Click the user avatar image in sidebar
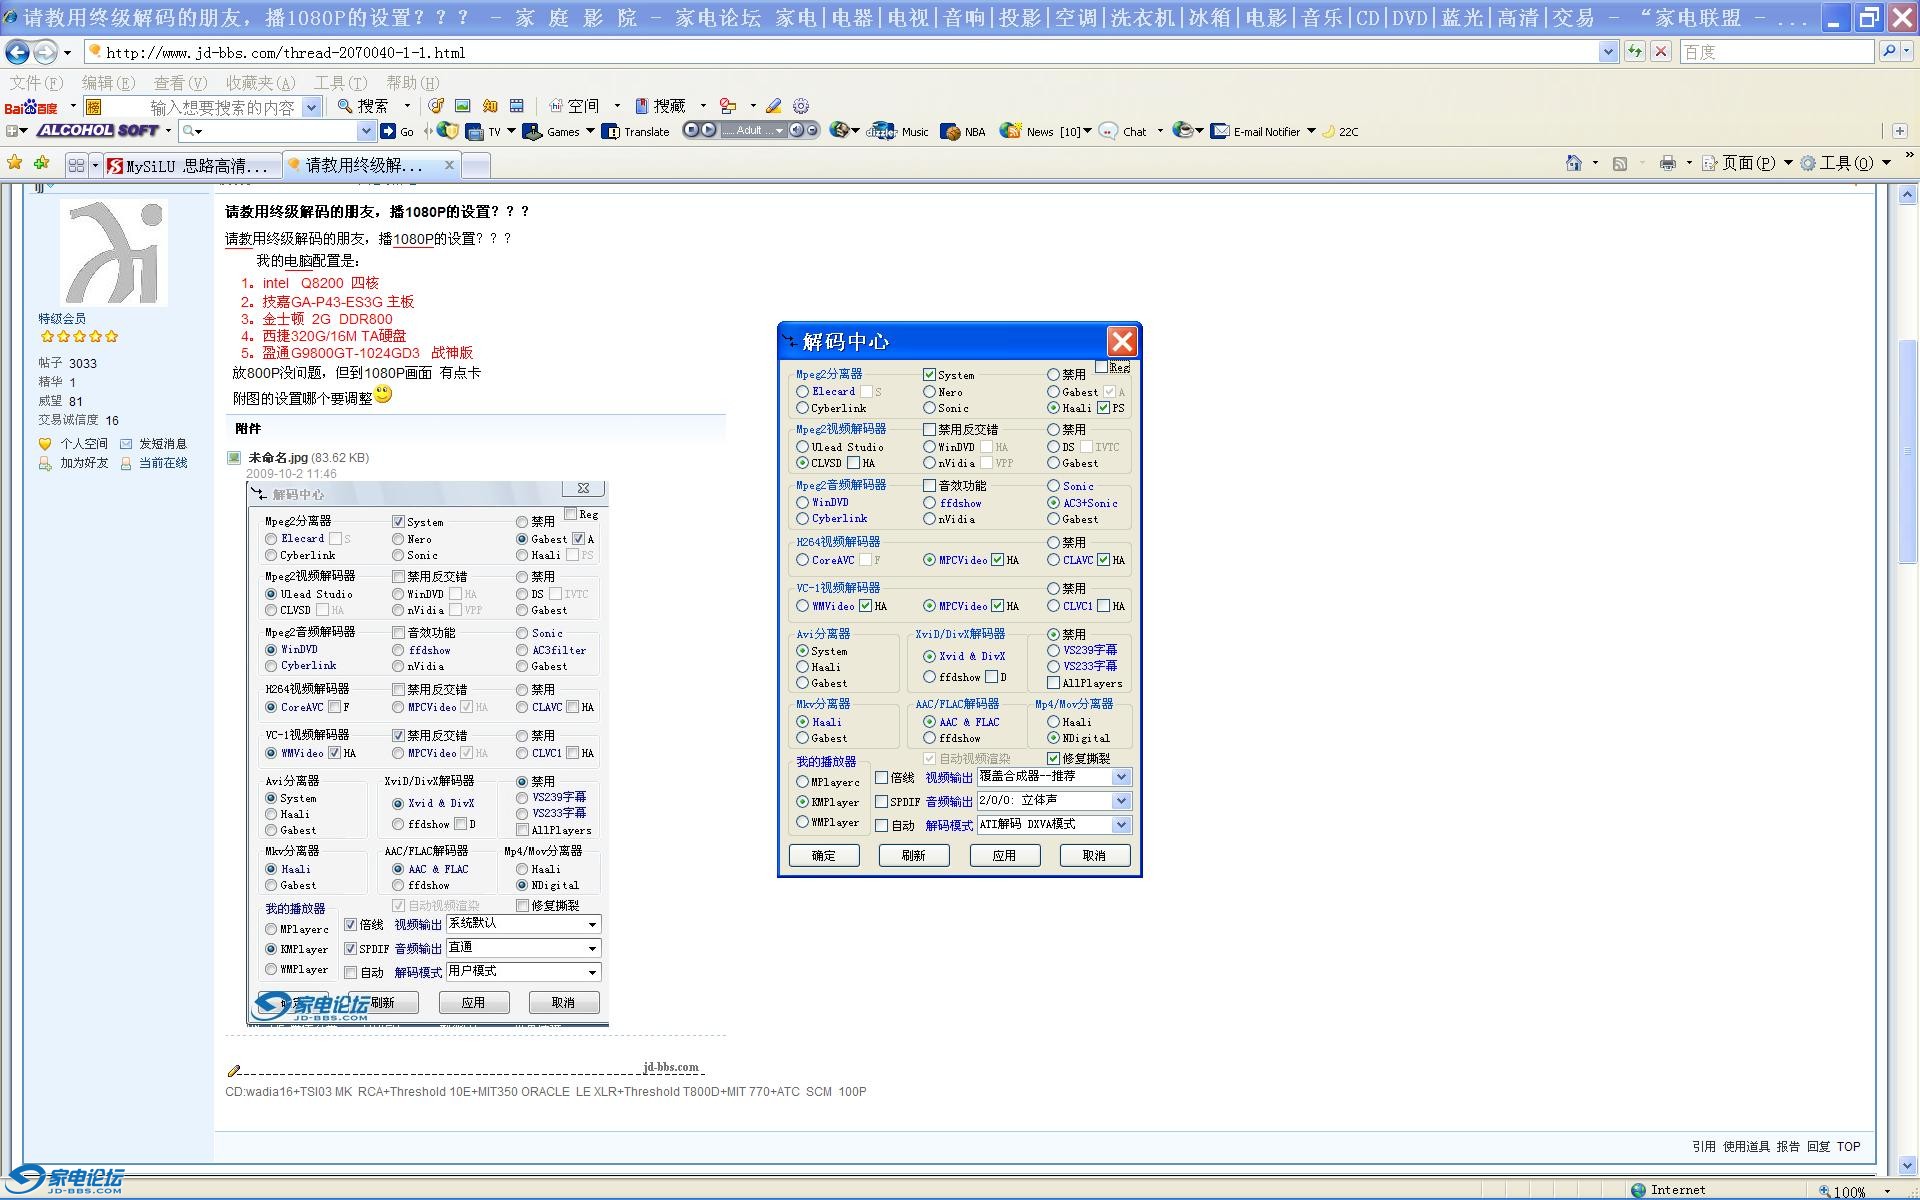The height and width of the screenshot is (1200, 1920). point(113,252)
